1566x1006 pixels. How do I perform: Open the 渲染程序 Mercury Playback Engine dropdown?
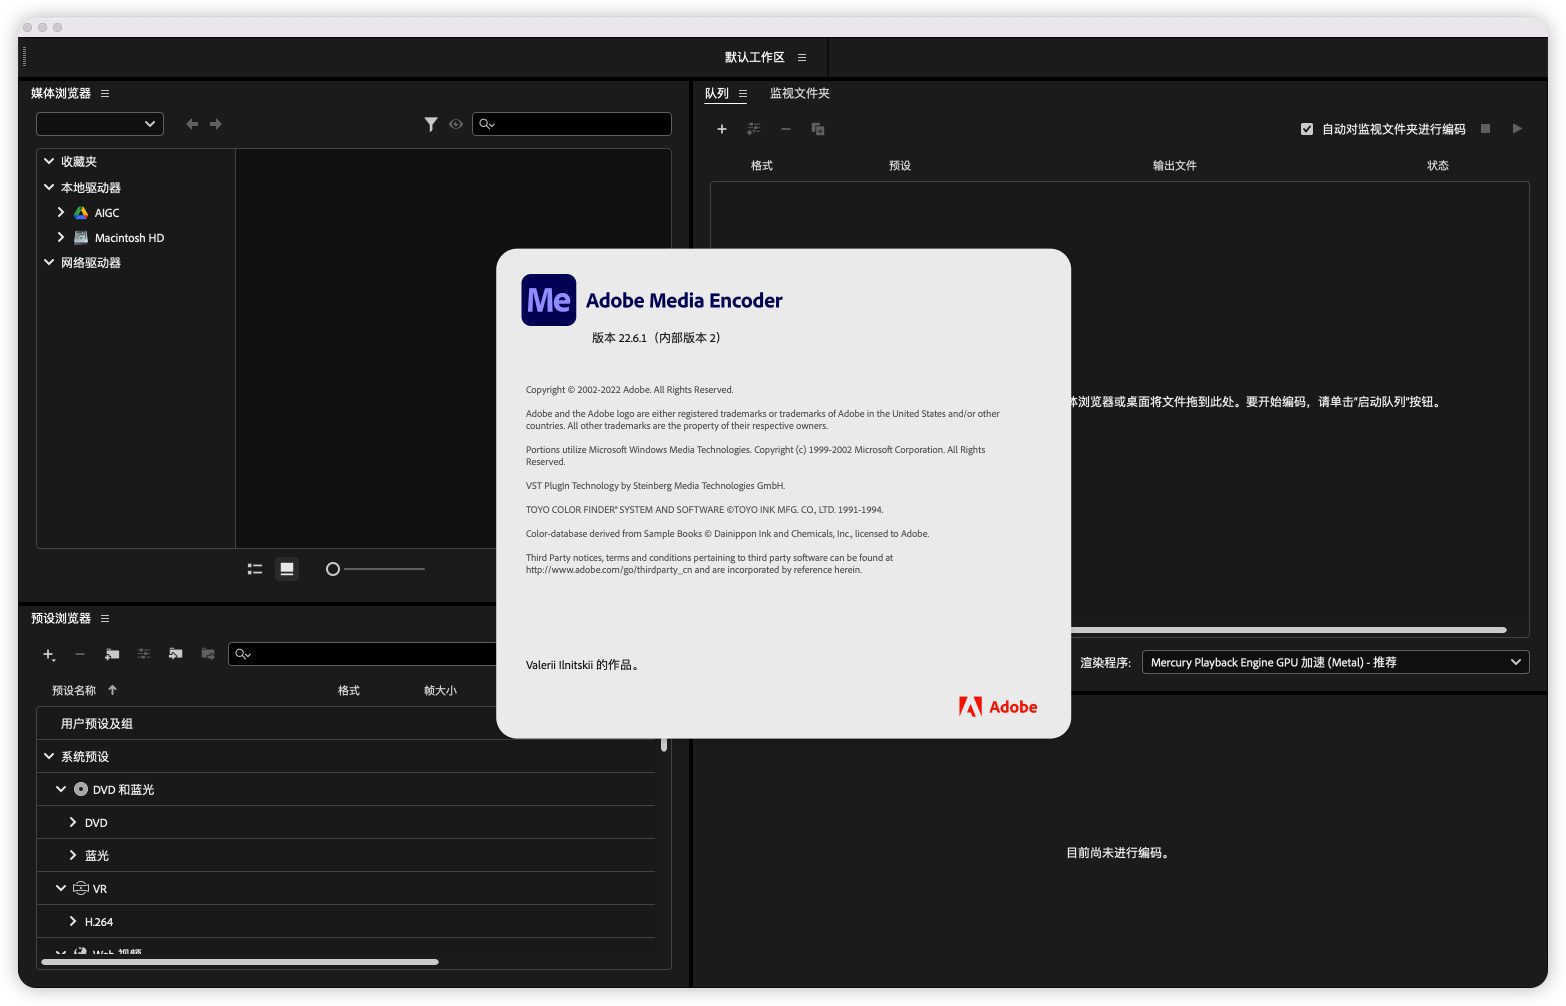pyautogui.click(x=1334, y=662)
